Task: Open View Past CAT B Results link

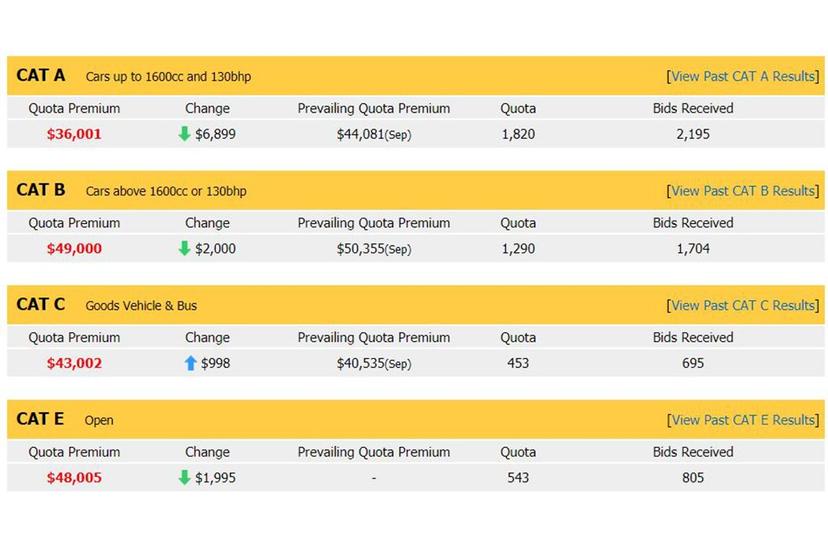Action: [x=743, y=191]
